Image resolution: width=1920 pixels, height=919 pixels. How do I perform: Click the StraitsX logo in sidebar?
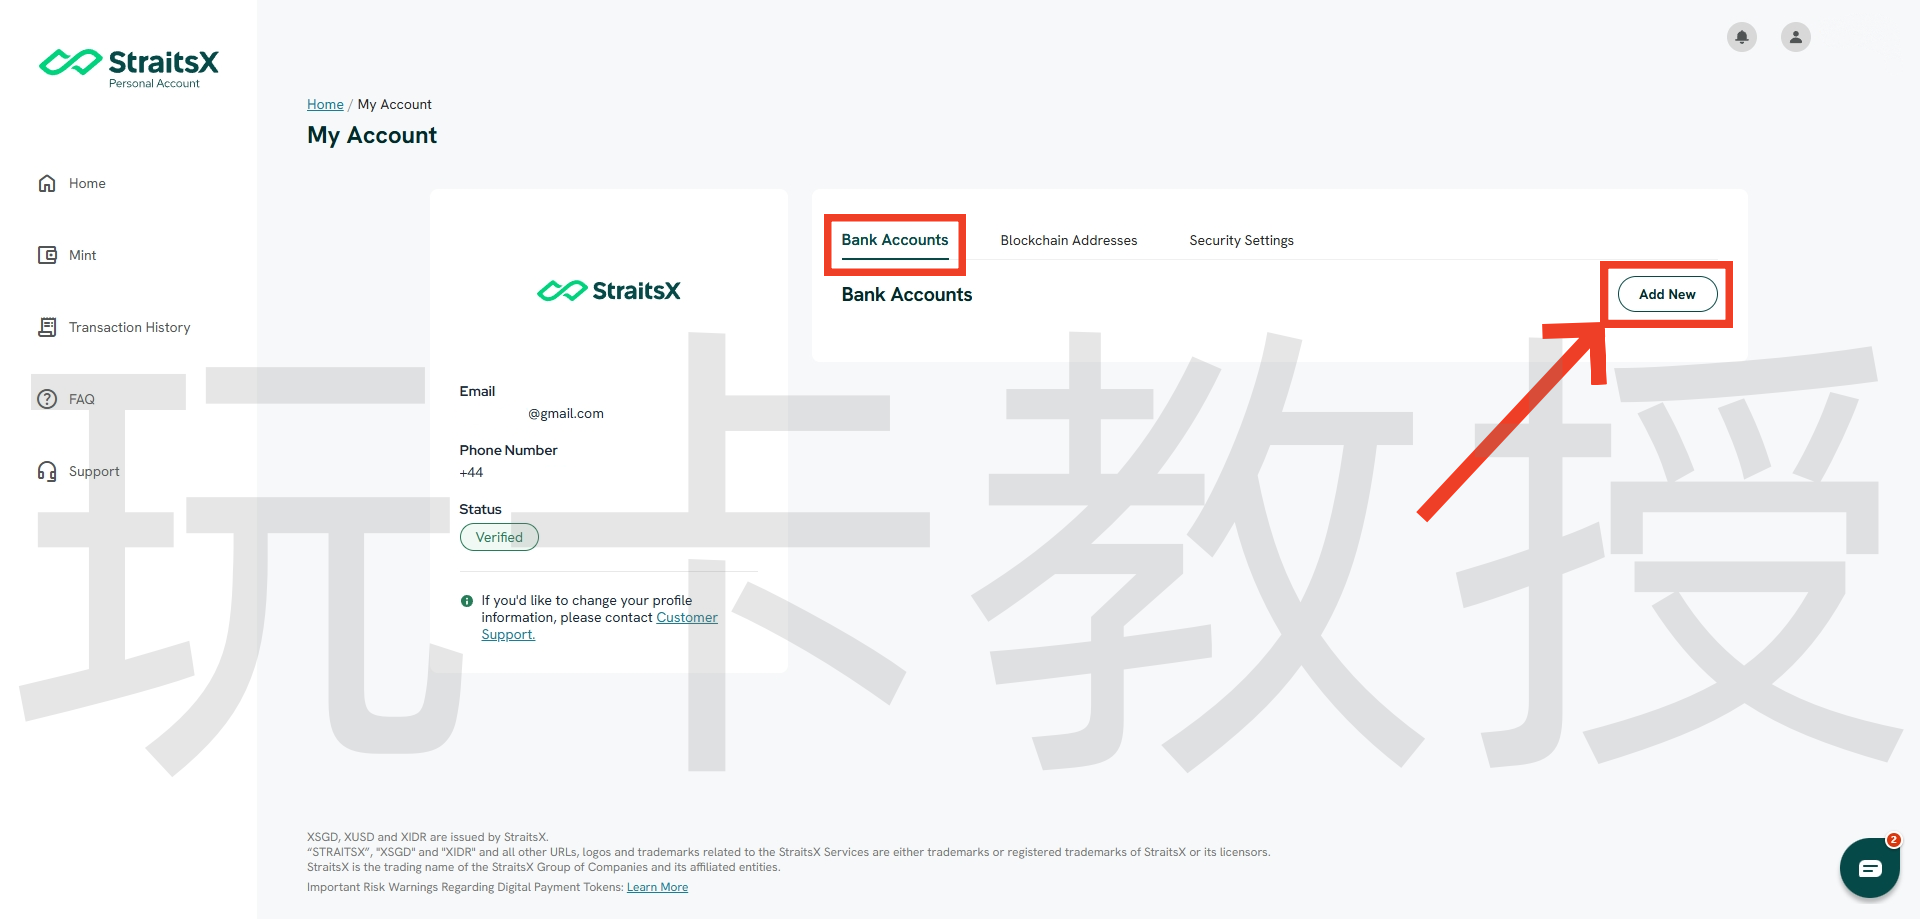[x=128, y=66]
